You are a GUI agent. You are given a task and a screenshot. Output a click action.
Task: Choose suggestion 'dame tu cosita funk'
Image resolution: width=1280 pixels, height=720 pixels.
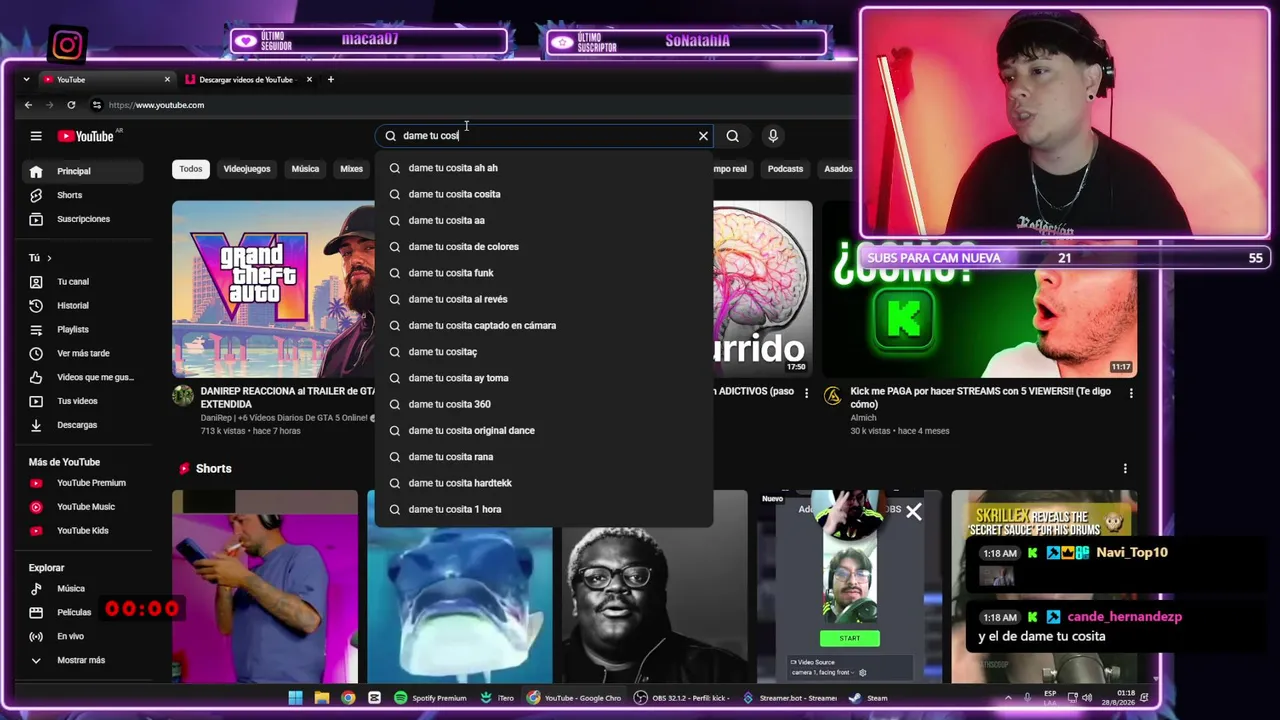[544, 273]
